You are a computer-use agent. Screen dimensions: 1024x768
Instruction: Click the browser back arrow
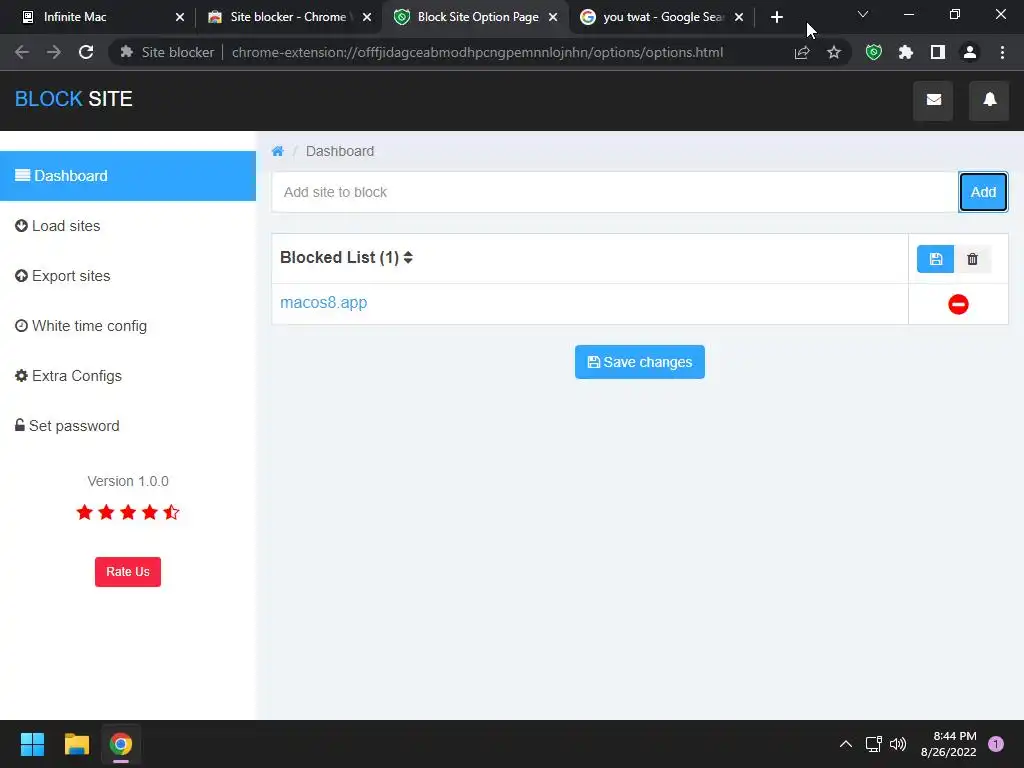pyautogui.click(x=22, y=52)
